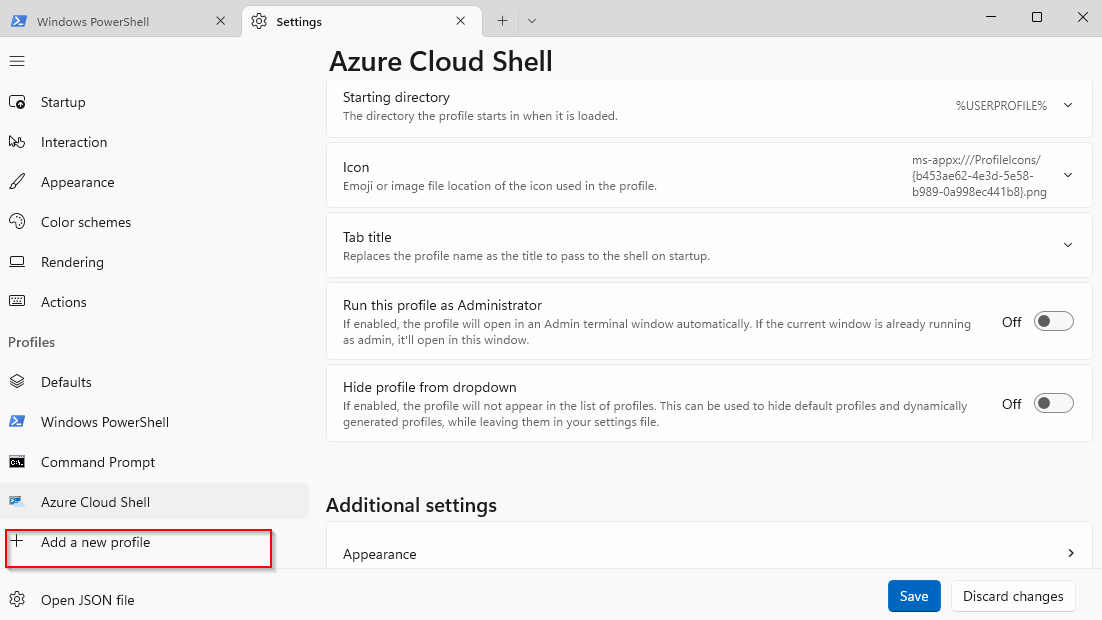Select the Windows PowerShell profile entry
This screenshot has height=620, width=1102.
point(155,422)
